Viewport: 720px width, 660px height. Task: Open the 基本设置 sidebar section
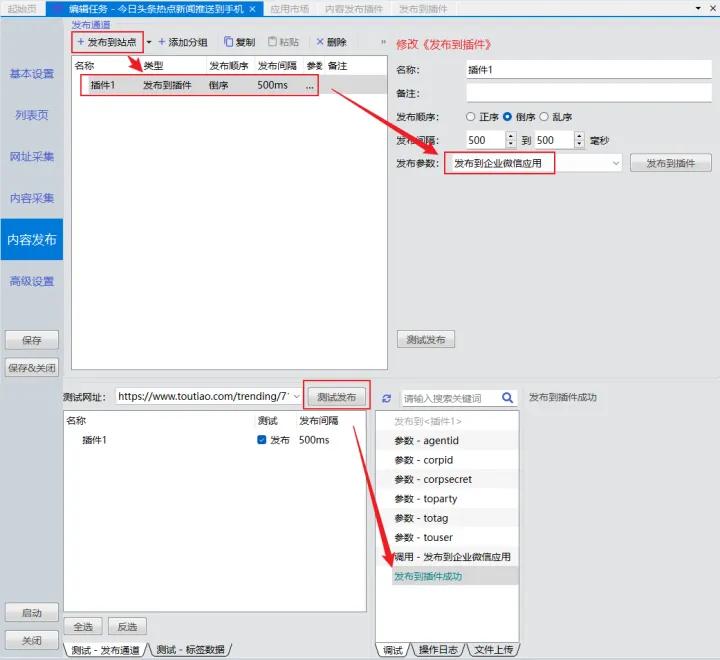pos(32,73)
